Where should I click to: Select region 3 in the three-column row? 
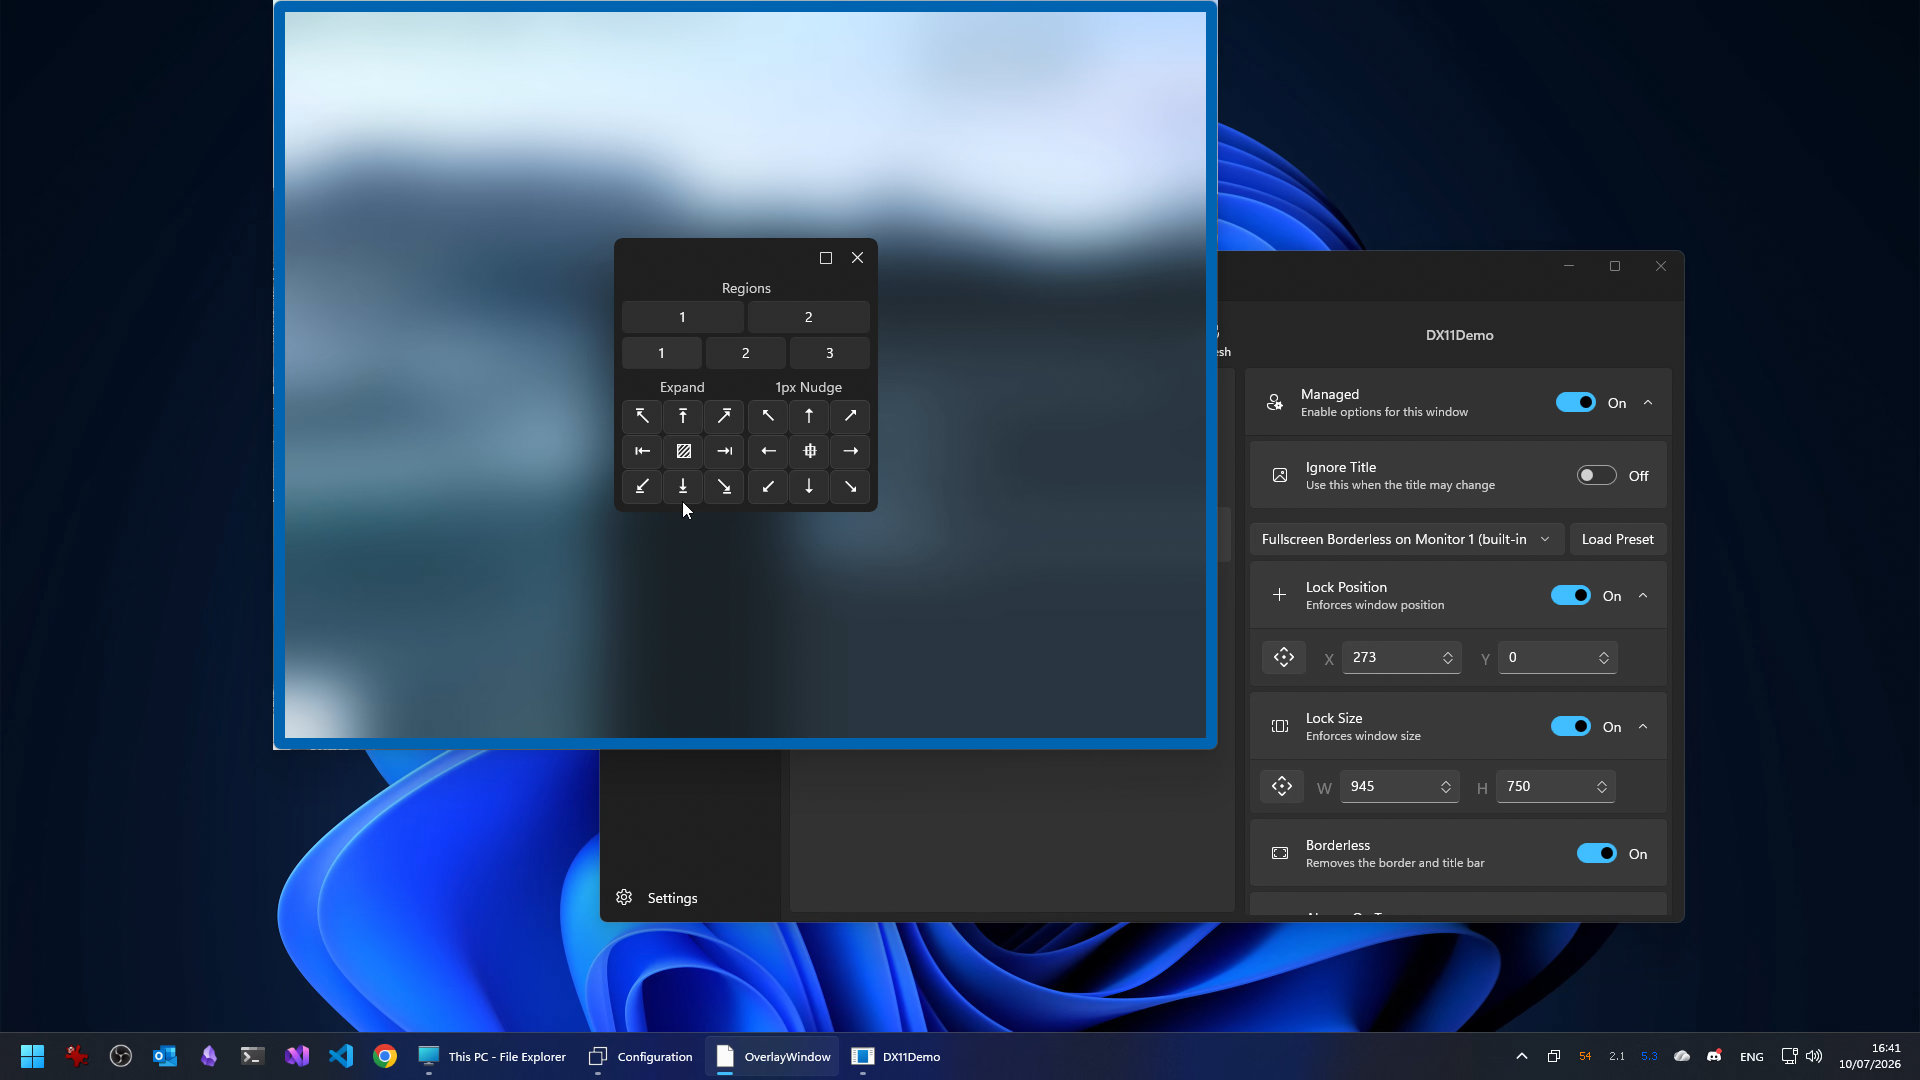829,353
